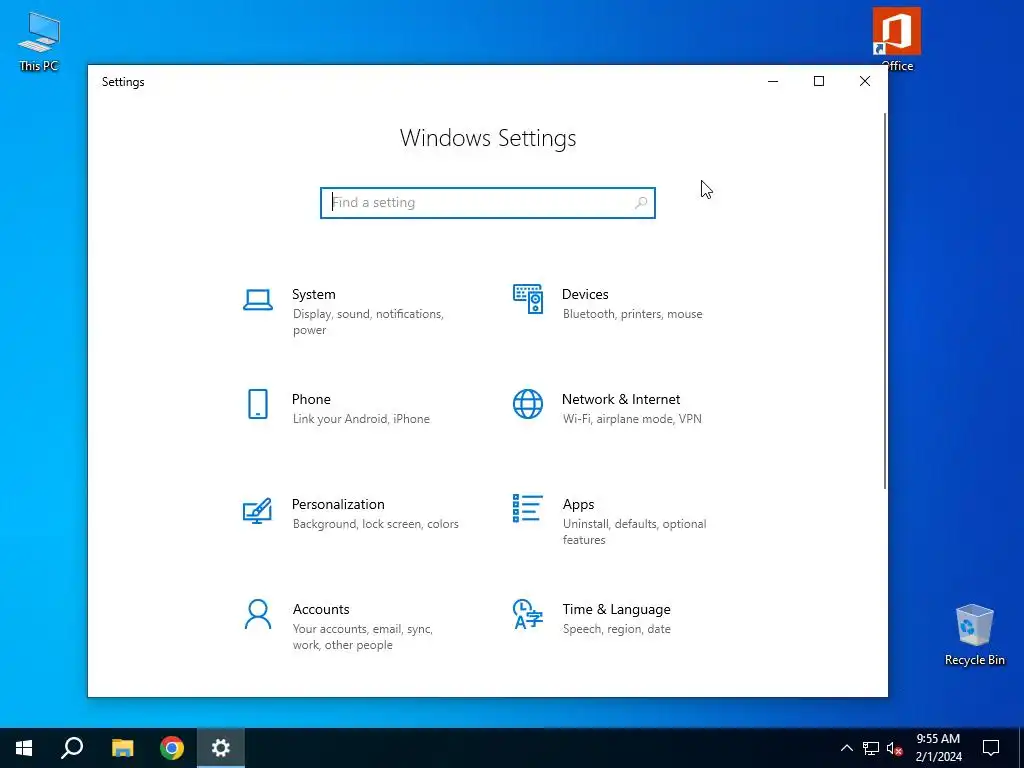Click the taskbar clock showing 9:55 AM
The width and height of the screenshot is (1024, 768).
click(938, 748)
